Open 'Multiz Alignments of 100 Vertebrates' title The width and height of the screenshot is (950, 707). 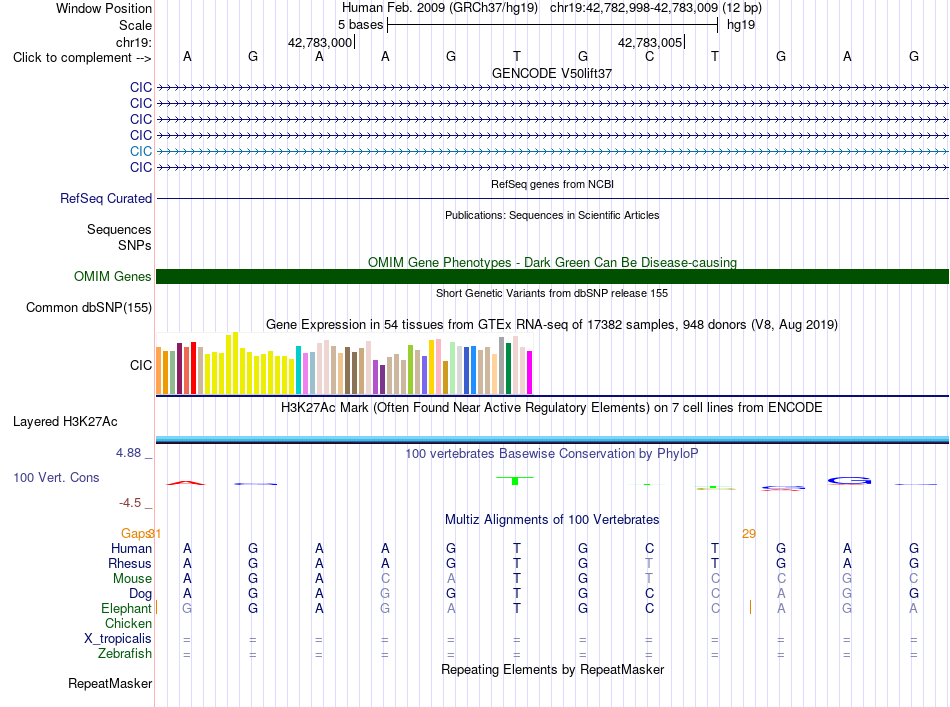pyautogui.click(x=552, y=520)
